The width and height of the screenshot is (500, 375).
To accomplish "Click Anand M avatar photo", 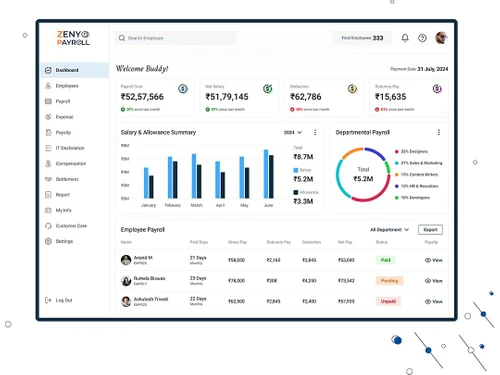I will coord(126,260).
